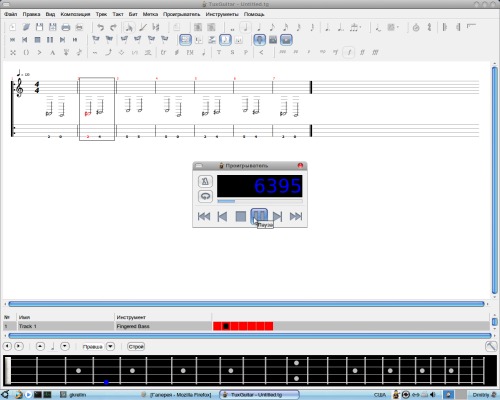
Task: Click the print icon in toolbar
Action: (66, 27)
